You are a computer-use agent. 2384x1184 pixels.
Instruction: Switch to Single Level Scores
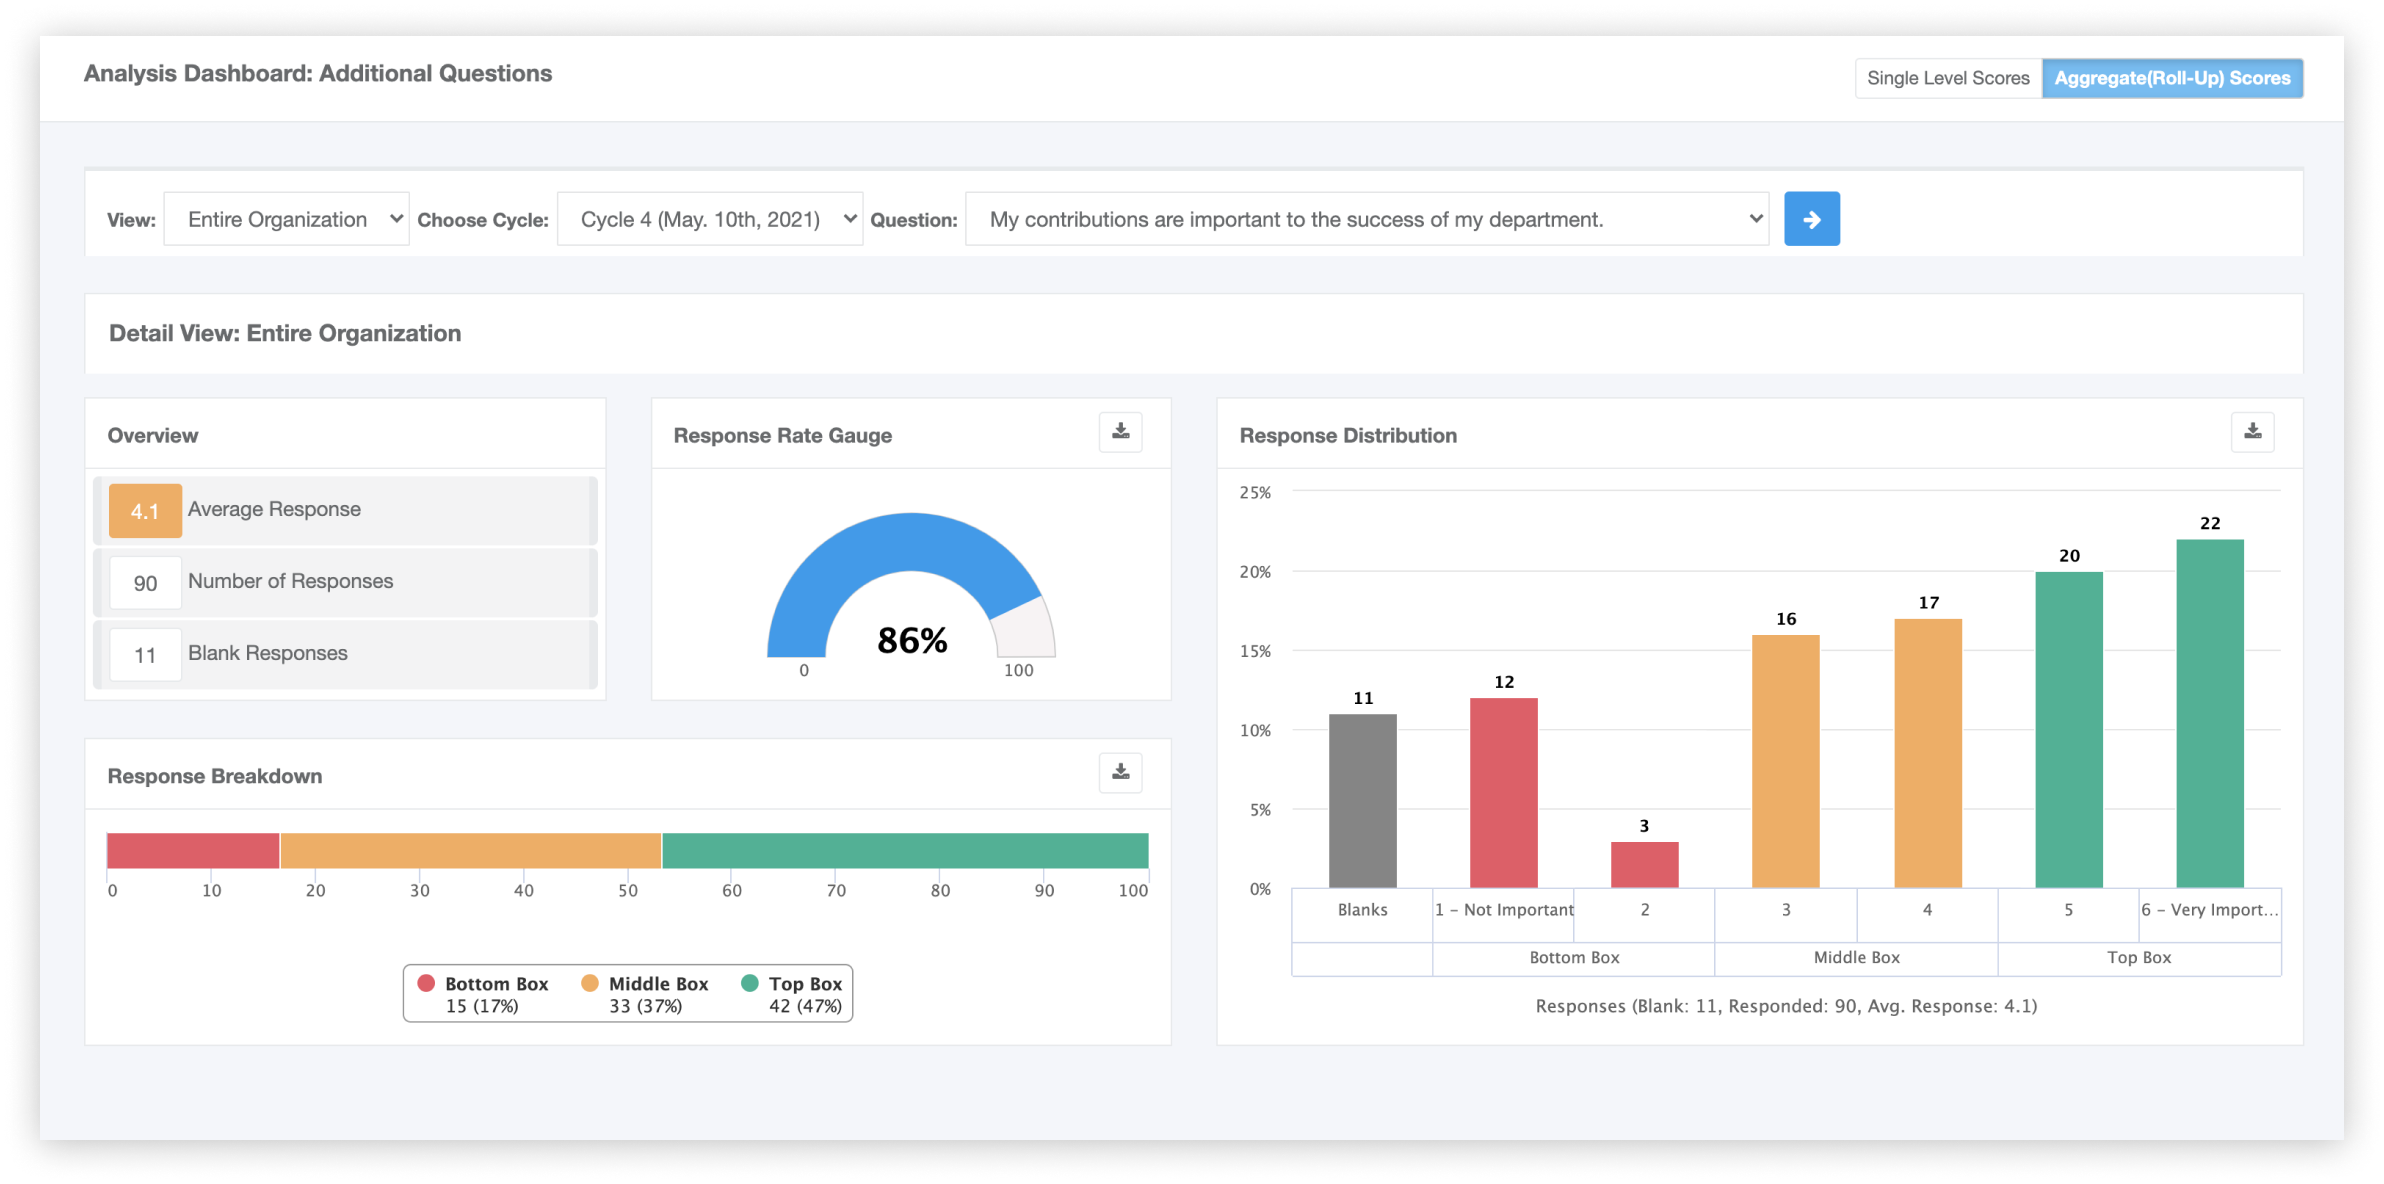click(1947, 78)
